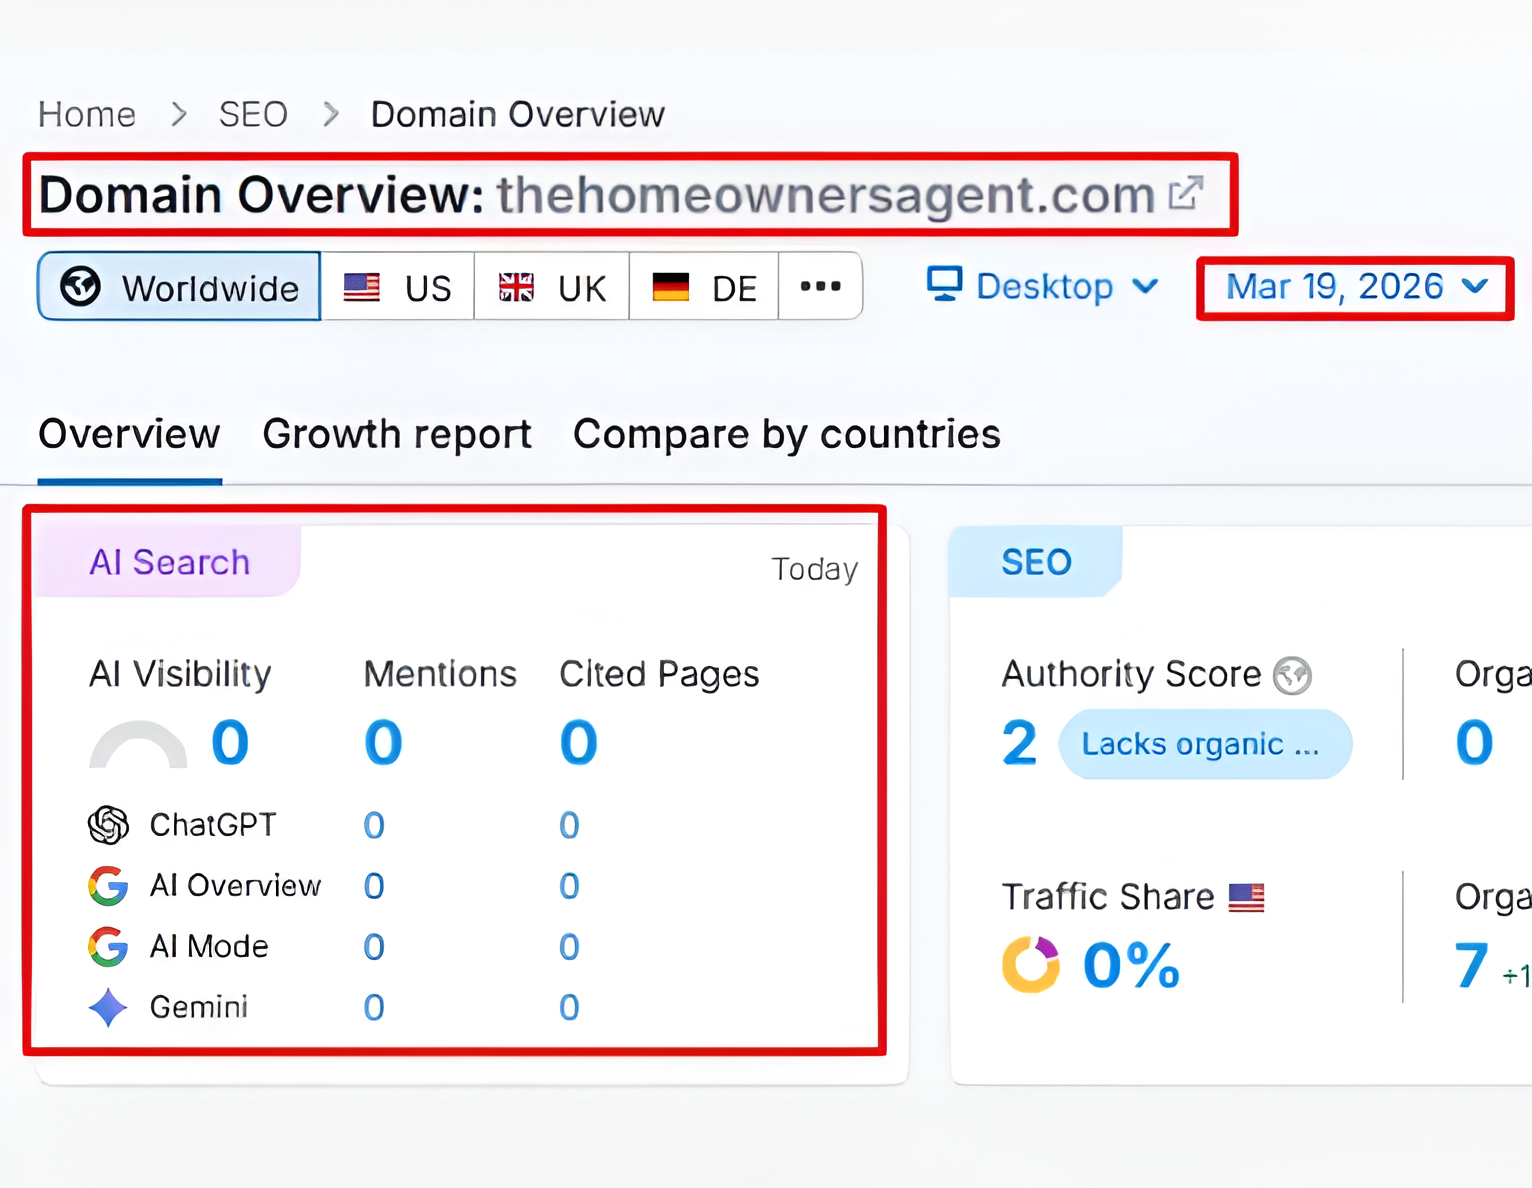The image size is (1532, 1188).
Task: Click the Traffic Share donut chart
Action: (1031, 965)
